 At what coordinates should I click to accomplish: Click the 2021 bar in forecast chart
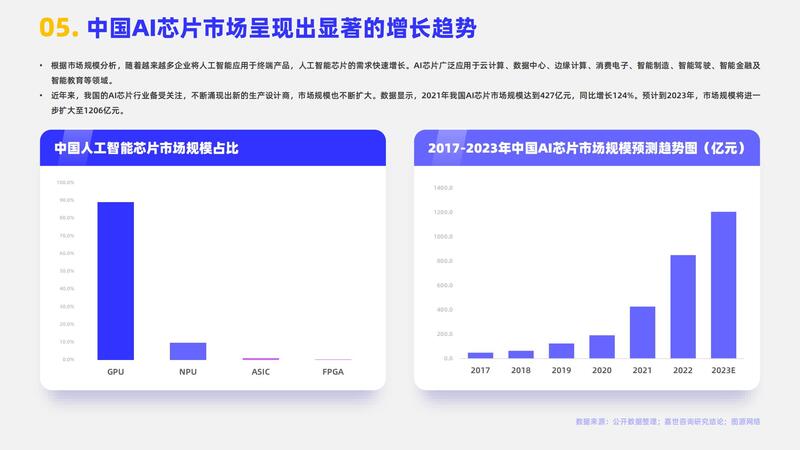click(642, 332)
